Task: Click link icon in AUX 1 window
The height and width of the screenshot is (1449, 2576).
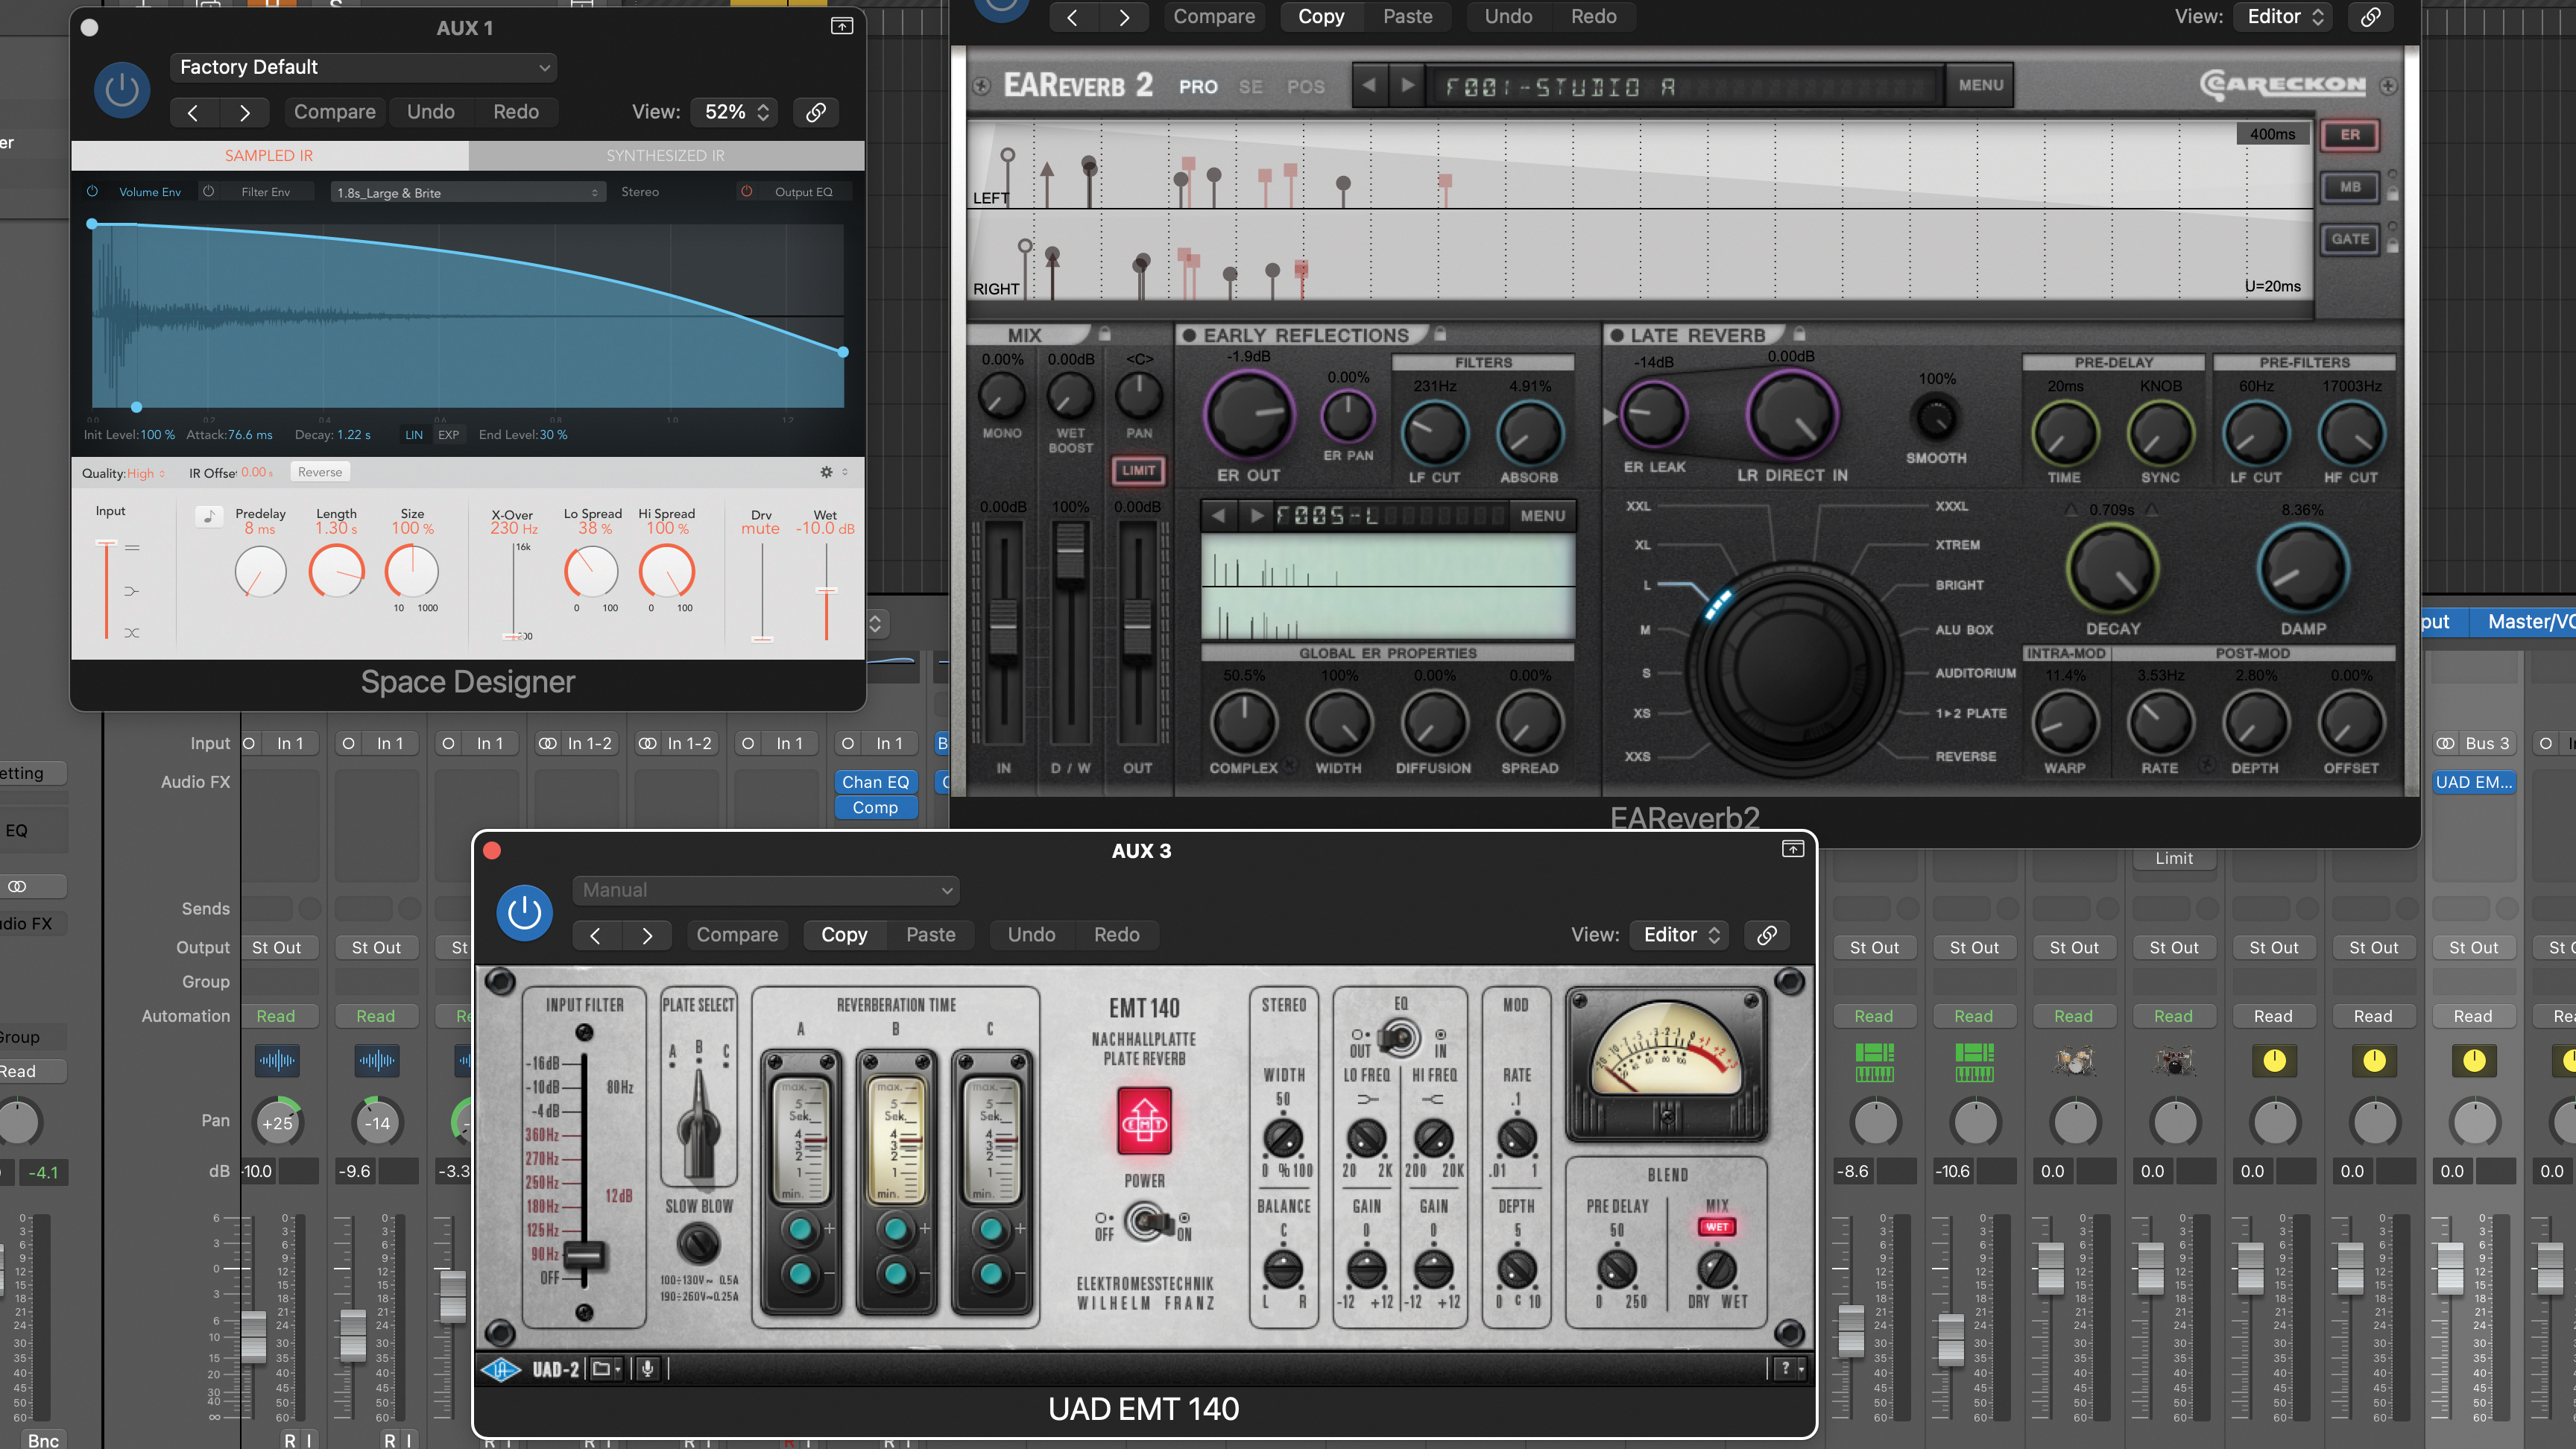Action: pos(815,112)
